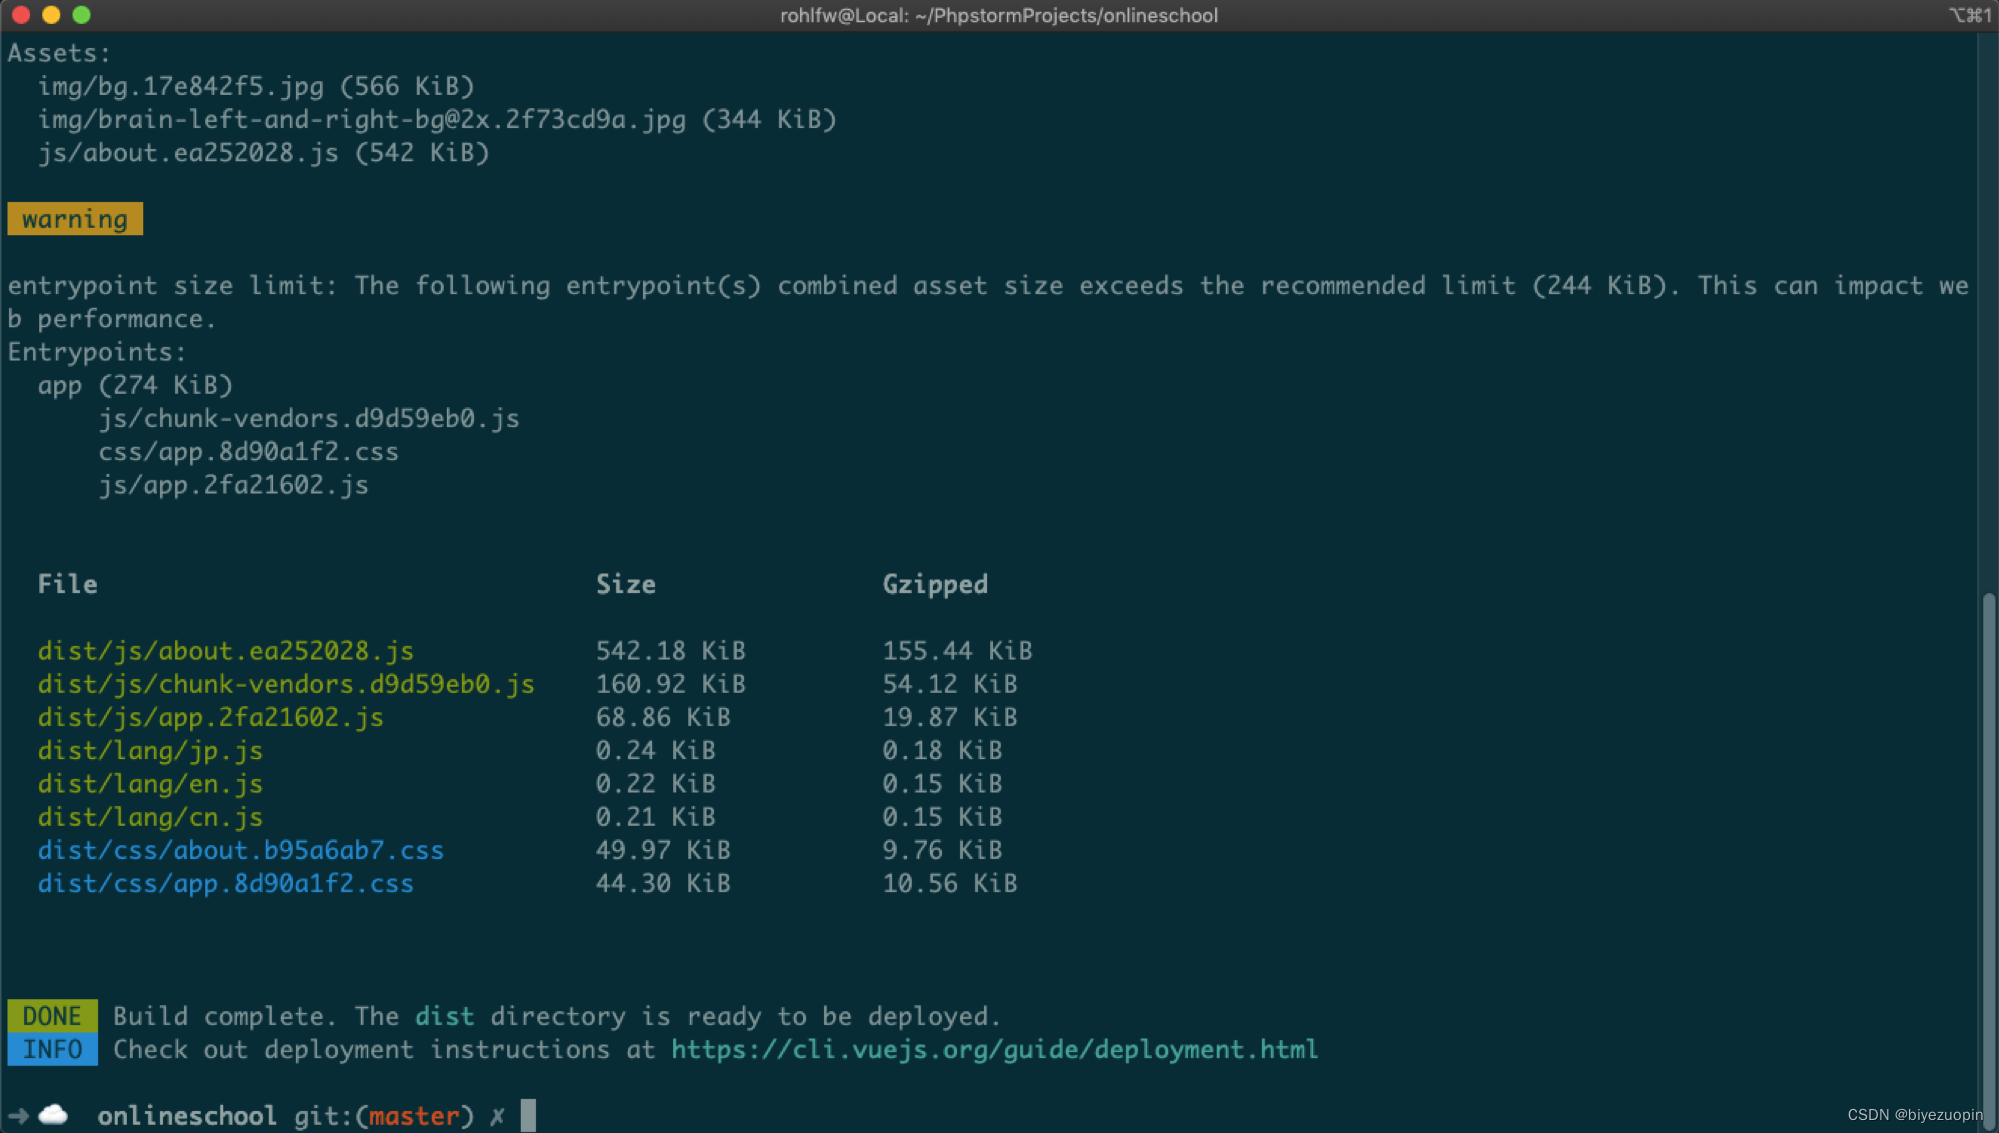
Task: Click the master branch name in prompt
Action: [414, 1116]
